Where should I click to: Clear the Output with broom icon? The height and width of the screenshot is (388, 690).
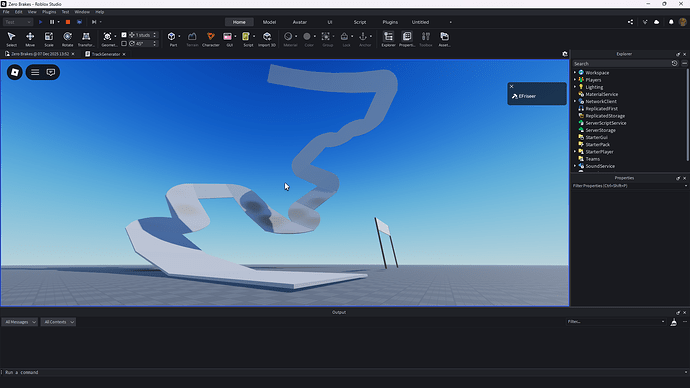pos(674,322)
